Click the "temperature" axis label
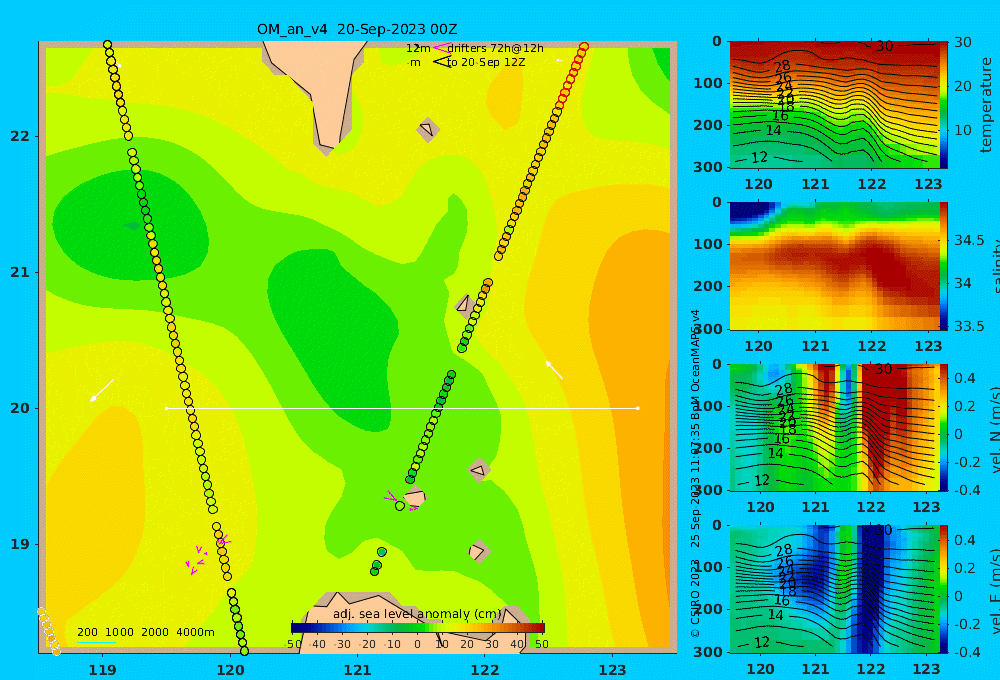Screen dimensions: 1000x680 tap(986, 105)
